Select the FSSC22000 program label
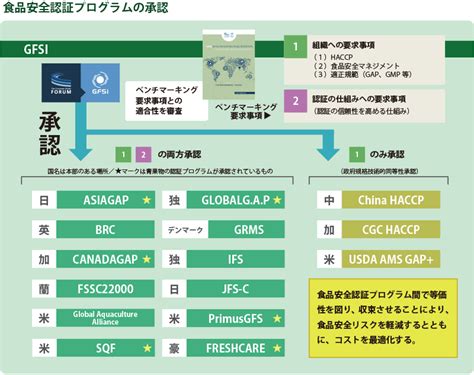 106,289
